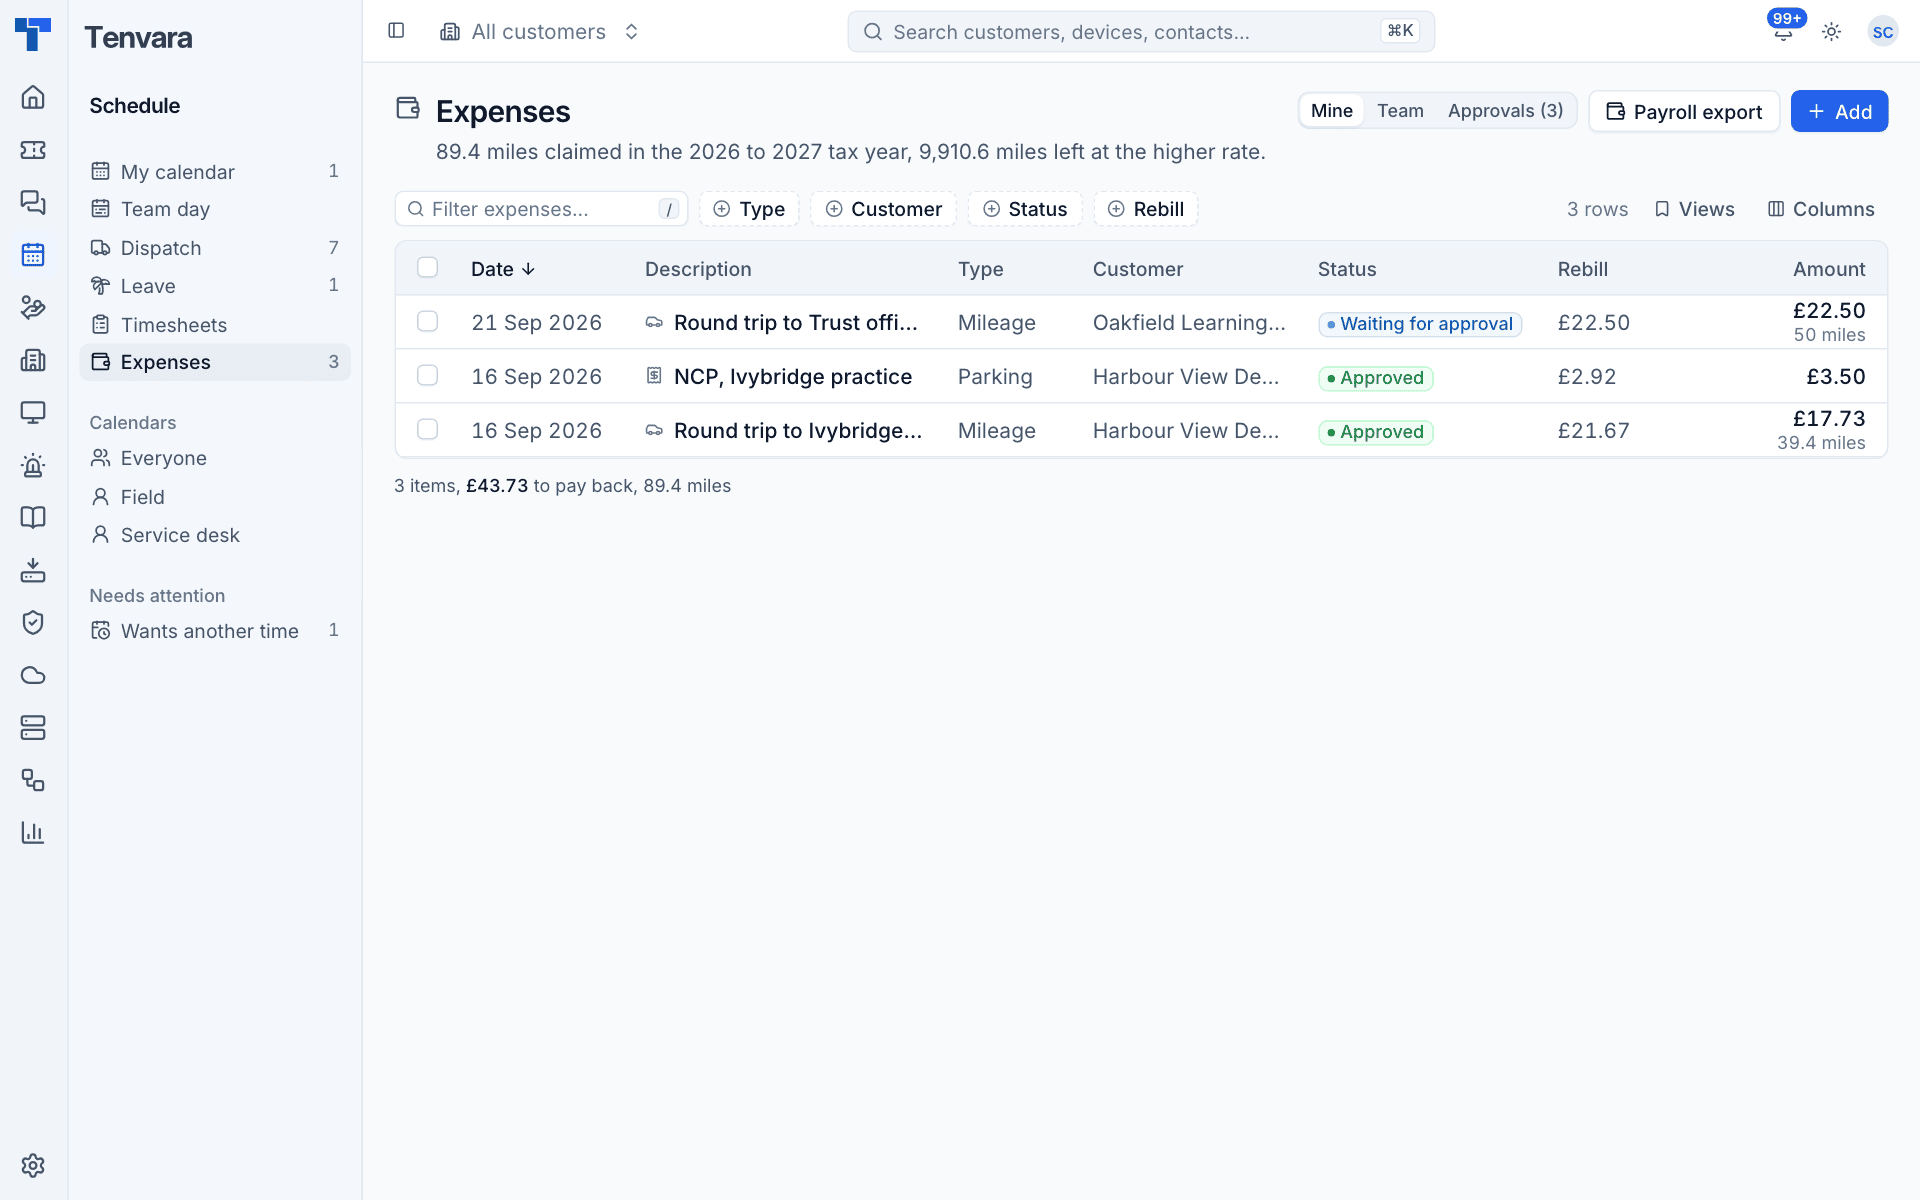1920x1200 pixels.
Task: Open the Columns chooser dropdown
Action: (x=1821, y=209)
